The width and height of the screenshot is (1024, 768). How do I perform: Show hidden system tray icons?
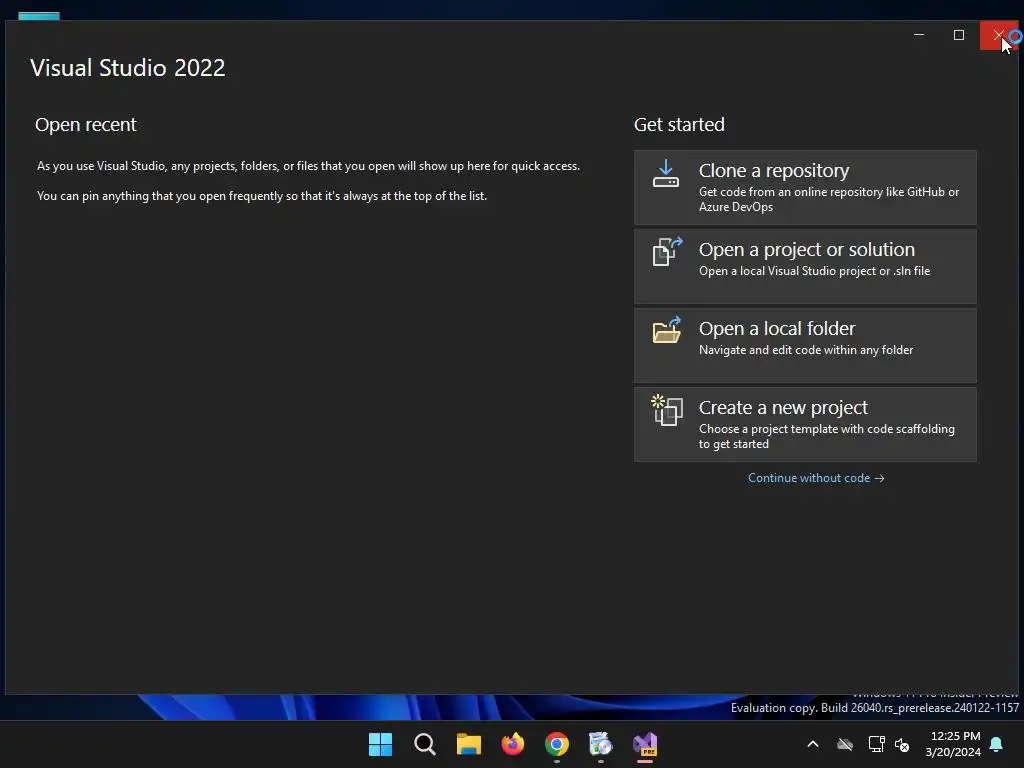812,744
